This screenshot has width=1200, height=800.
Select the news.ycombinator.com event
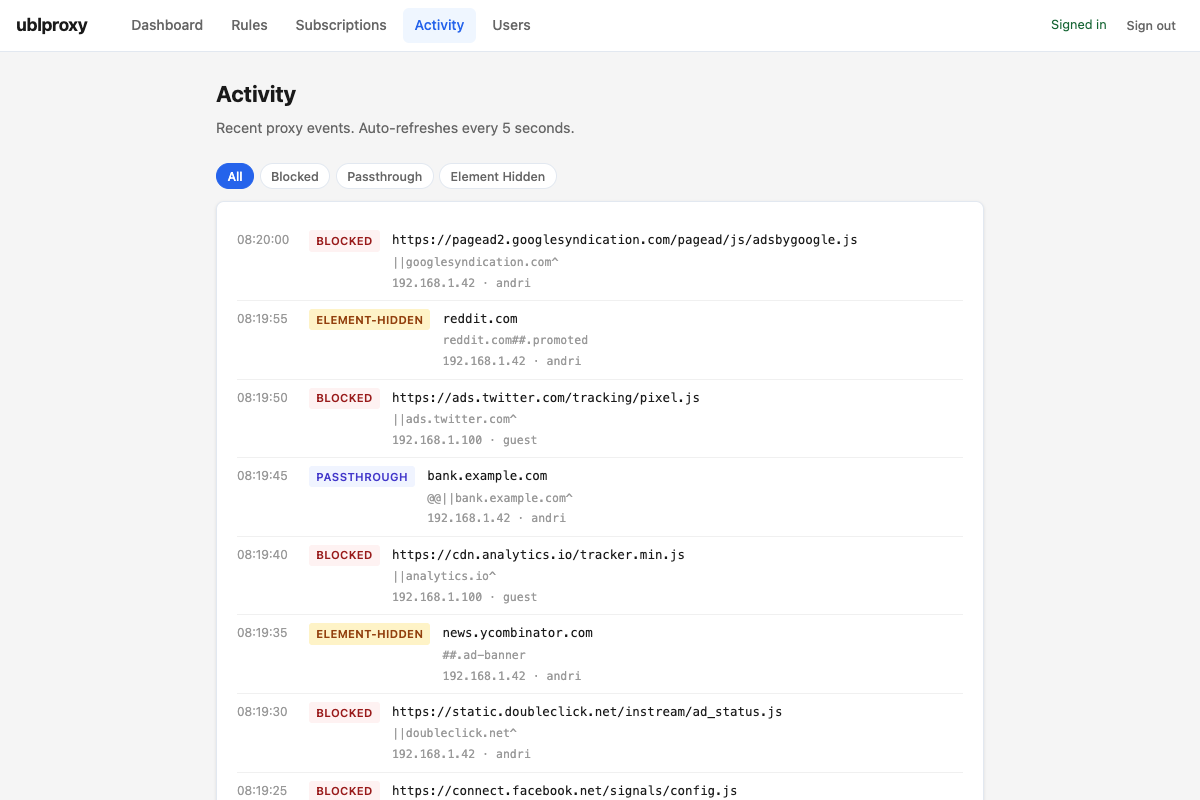tap(517, 633)
